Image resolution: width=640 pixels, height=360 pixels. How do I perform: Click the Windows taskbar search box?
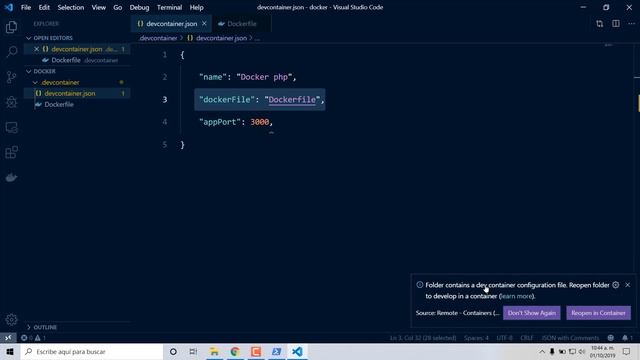tap(92, 351)
